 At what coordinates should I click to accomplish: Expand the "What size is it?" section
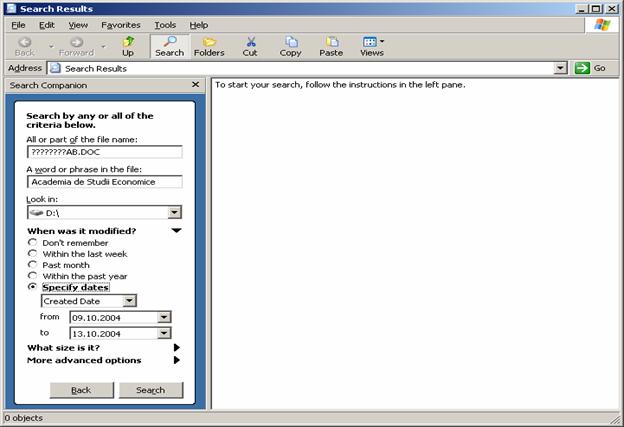[176, 348]
